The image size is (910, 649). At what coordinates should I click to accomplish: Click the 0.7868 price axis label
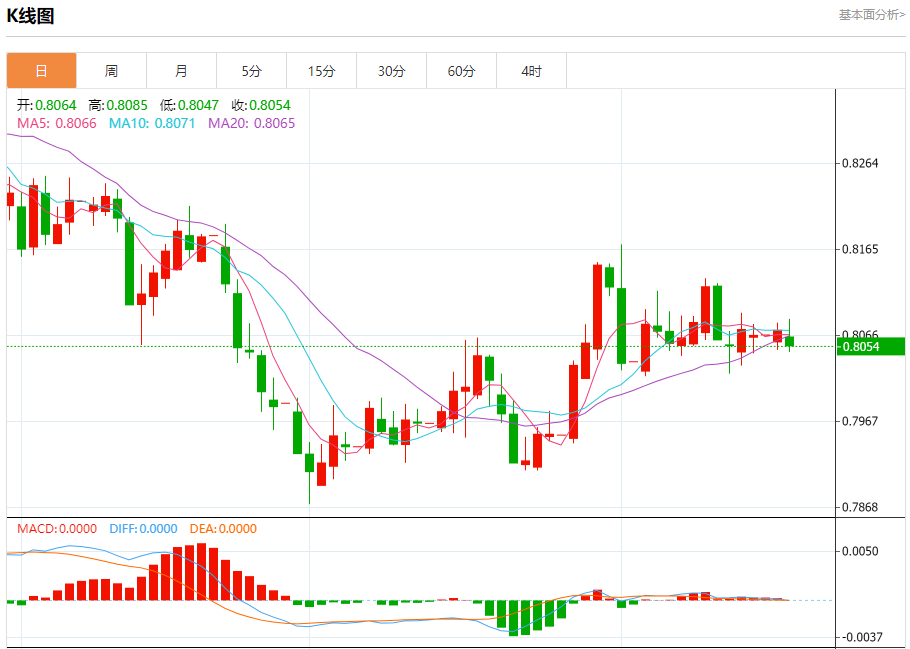tap(860, 507)
